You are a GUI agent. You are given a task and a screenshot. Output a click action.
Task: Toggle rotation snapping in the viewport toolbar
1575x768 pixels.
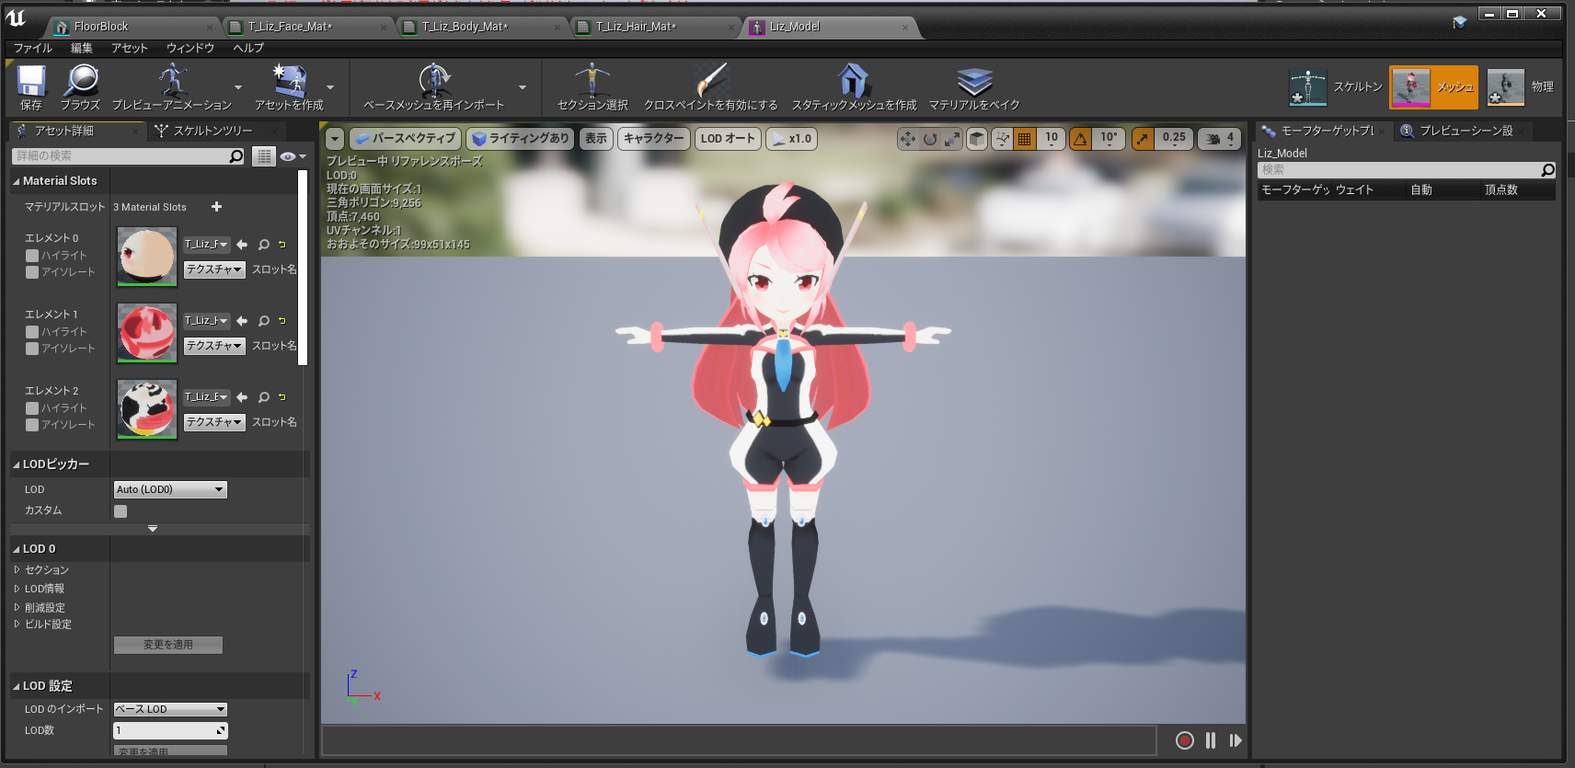tap(1080, 139)
